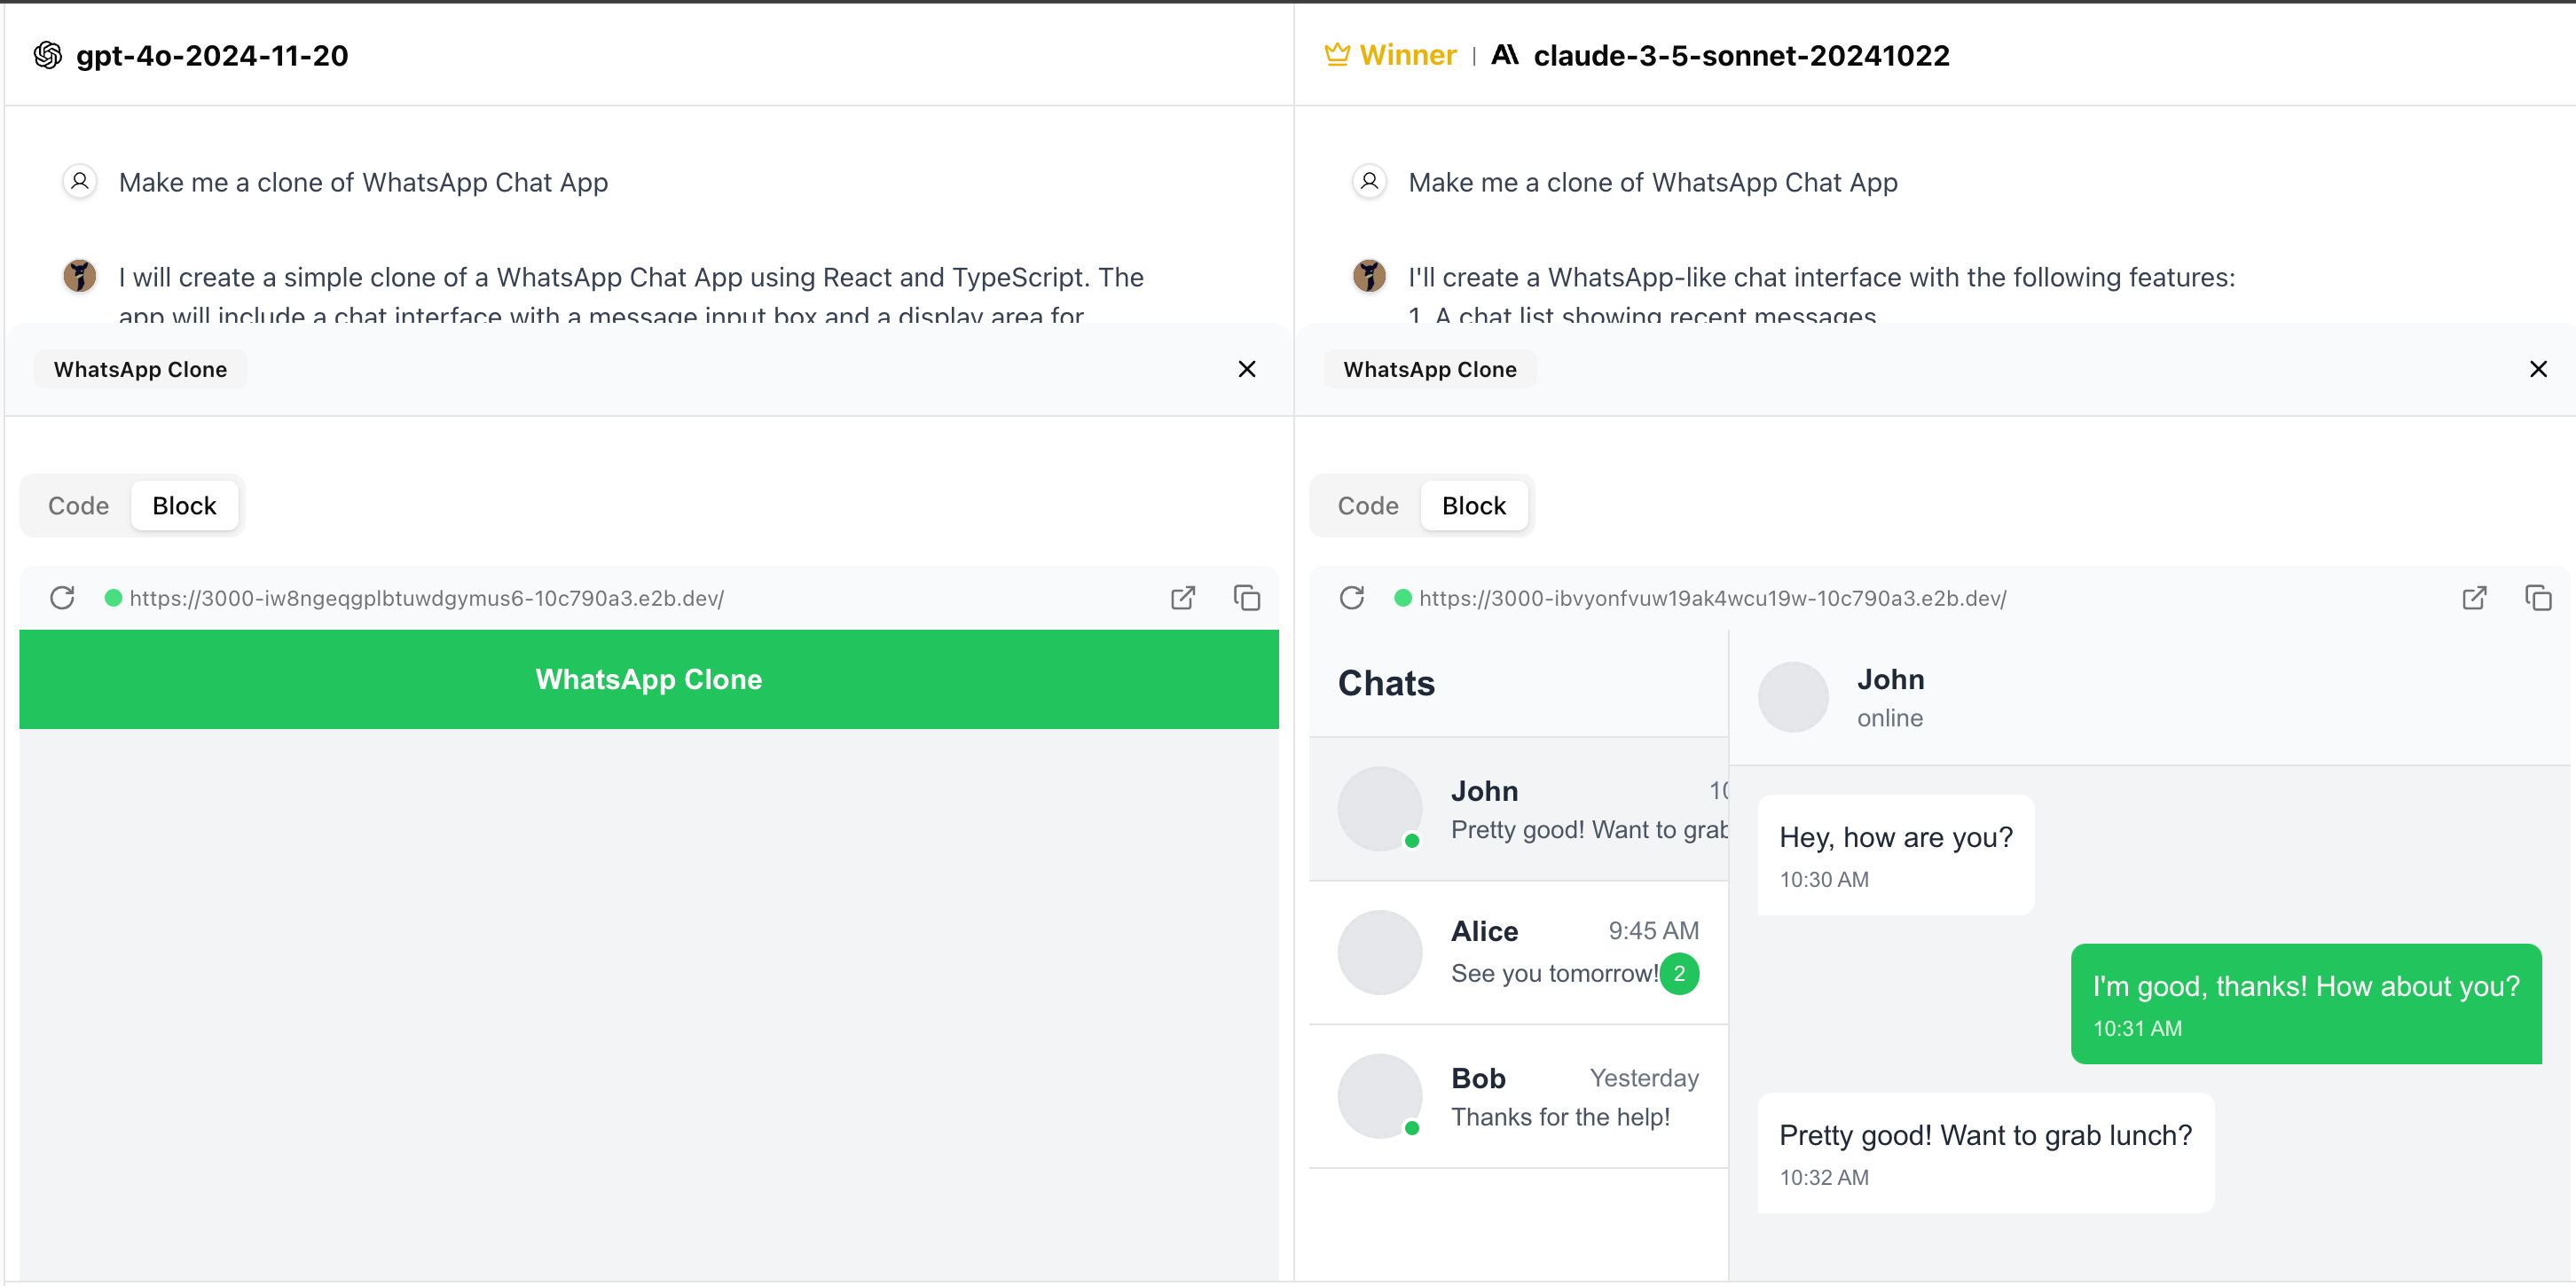Viewport: 2576px width, 1286px height.
Task: Click the left WhatsApp Clone title tag
Action: (x=140, y=369)
